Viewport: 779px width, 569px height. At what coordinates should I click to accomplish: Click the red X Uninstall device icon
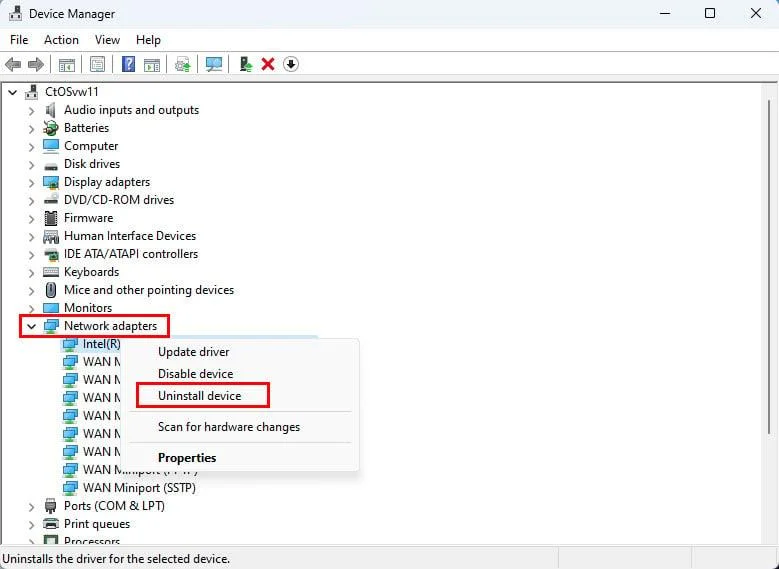[268, 64]
